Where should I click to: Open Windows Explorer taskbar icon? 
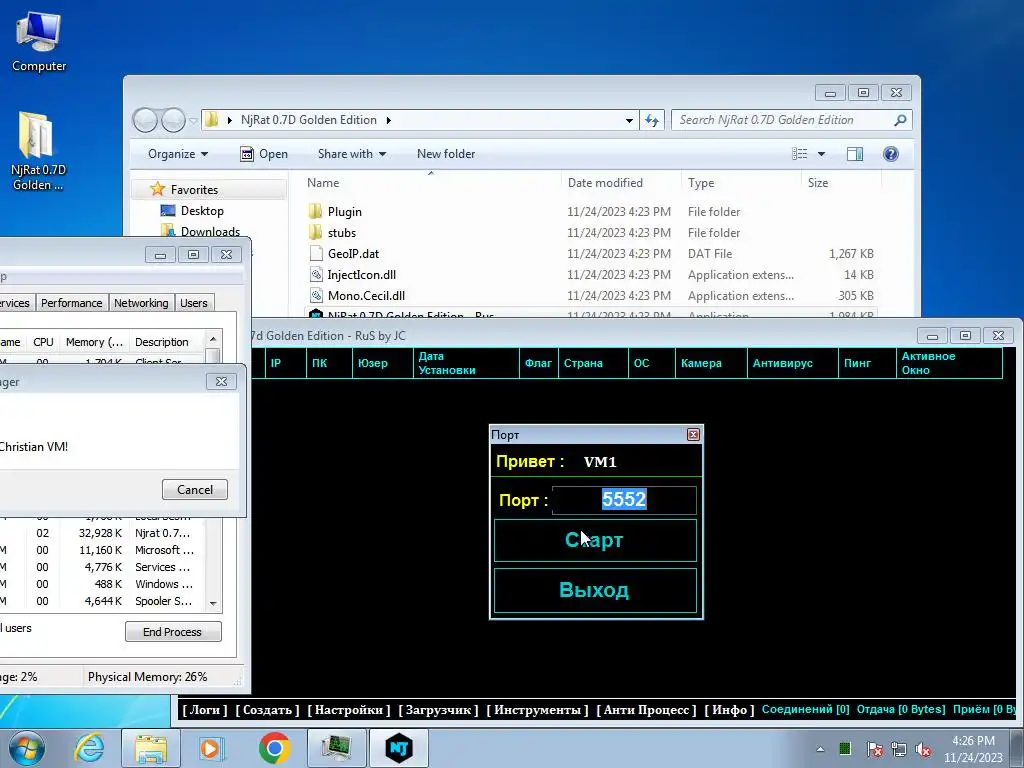(x=152, y=748)
